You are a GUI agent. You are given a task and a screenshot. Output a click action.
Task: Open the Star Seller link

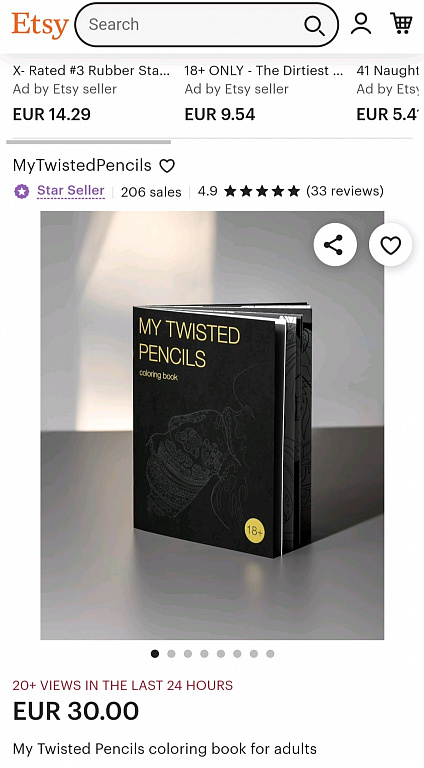click(x=71, y=191)
